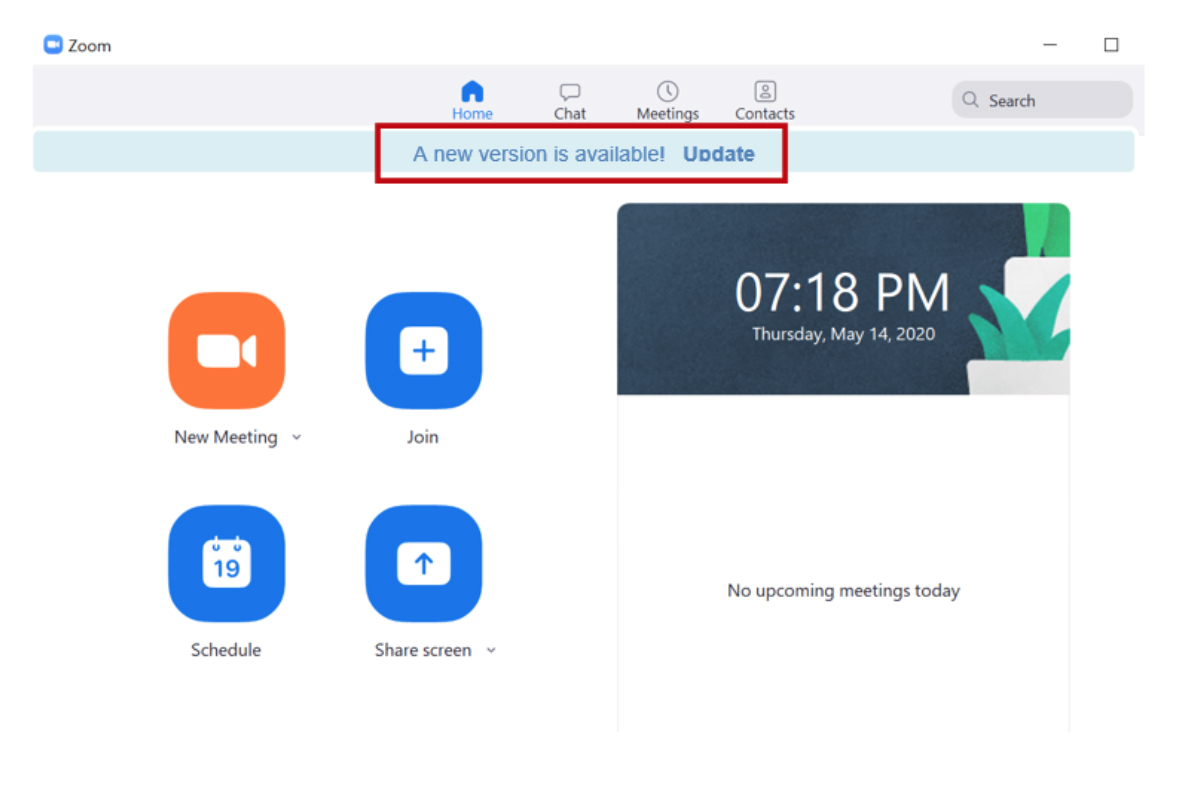Click the No upcoming meetings today text
The image size is (1180, 810).
point(843,590)
